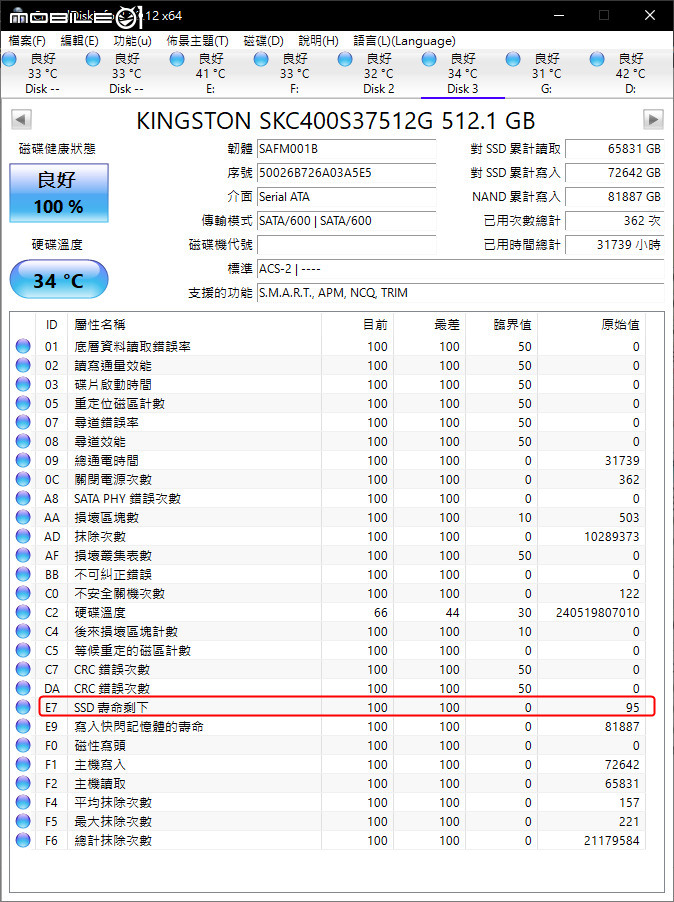Select the 最大抹除次數 row

tap(329, 821)
